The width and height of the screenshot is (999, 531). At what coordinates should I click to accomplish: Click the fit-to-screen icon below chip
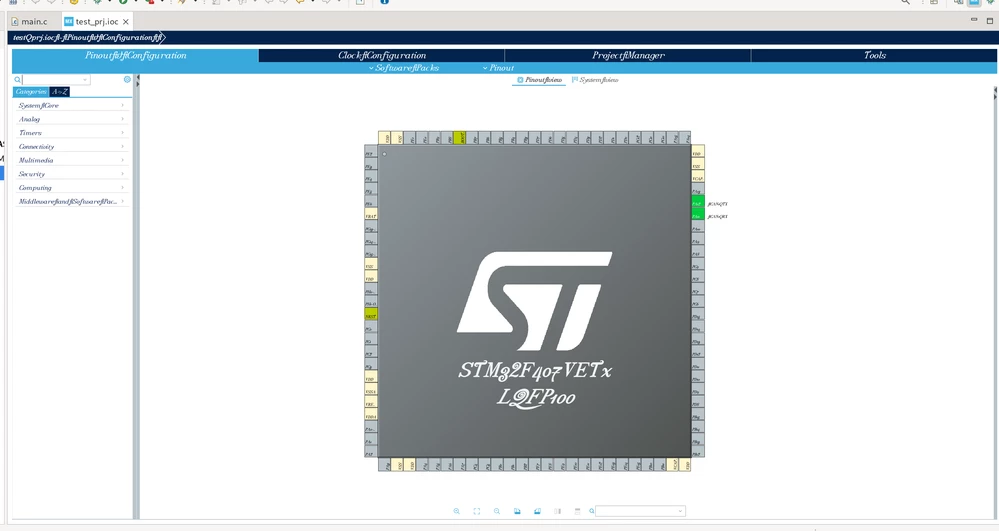click(477, 511)
